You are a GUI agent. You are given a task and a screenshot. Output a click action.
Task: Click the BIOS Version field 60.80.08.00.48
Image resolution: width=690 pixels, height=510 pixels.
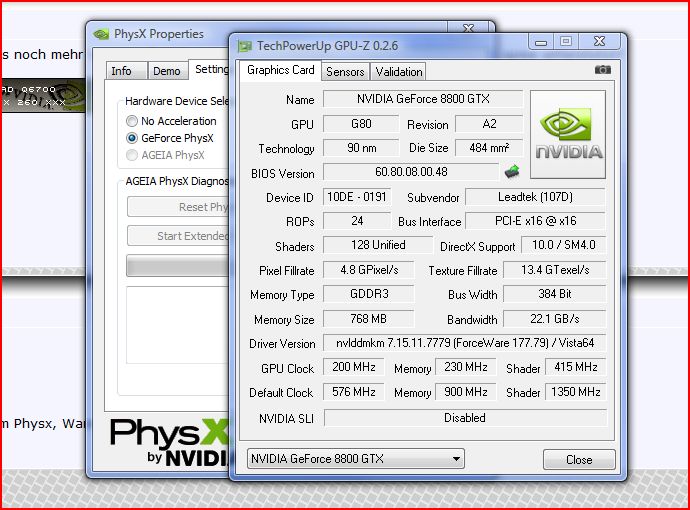[411, 172]
